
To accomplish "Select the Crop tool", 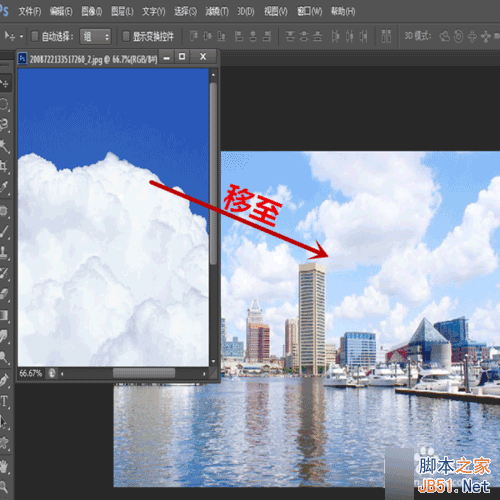I will (4, 166).
